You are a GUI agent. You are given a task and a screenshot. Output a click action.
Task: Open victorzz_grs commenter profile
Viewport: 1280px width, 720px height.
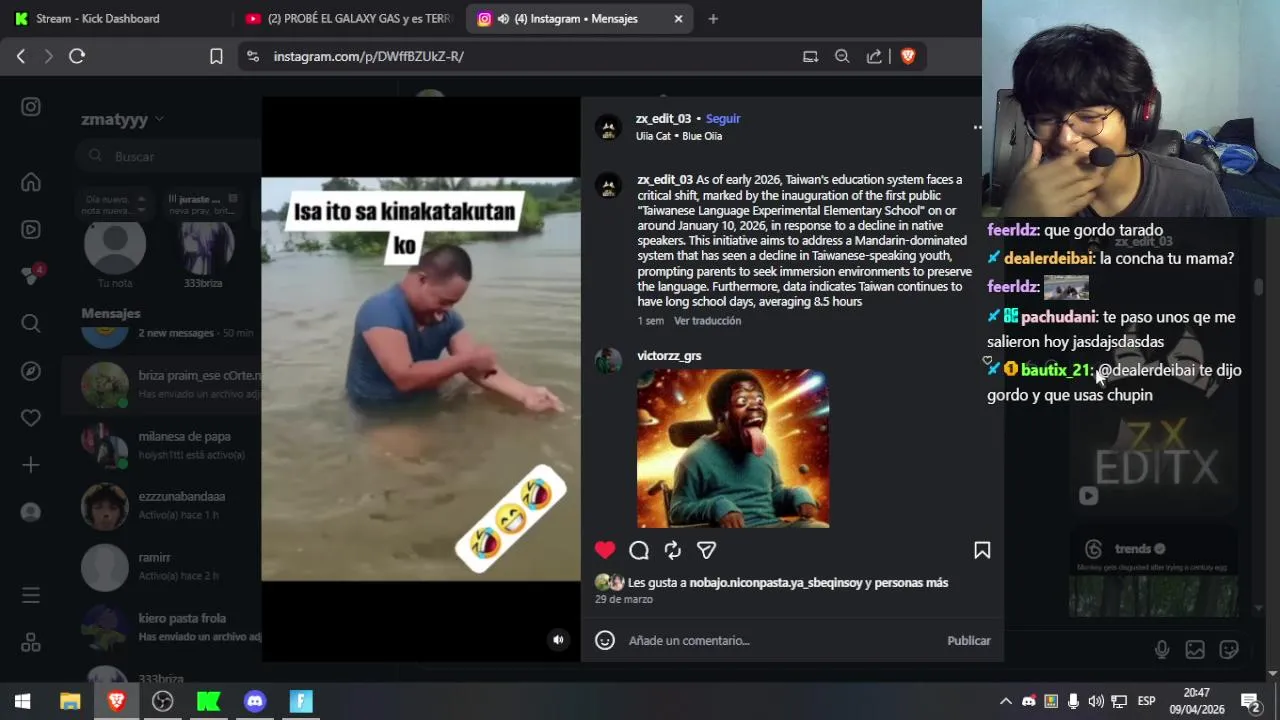(669, 356)
